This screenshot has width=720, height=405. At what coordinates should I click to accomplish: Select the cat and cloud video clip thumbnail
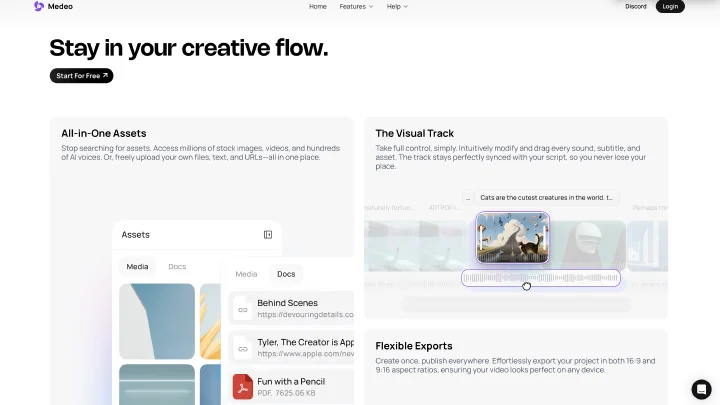click(x=512, y=237)
